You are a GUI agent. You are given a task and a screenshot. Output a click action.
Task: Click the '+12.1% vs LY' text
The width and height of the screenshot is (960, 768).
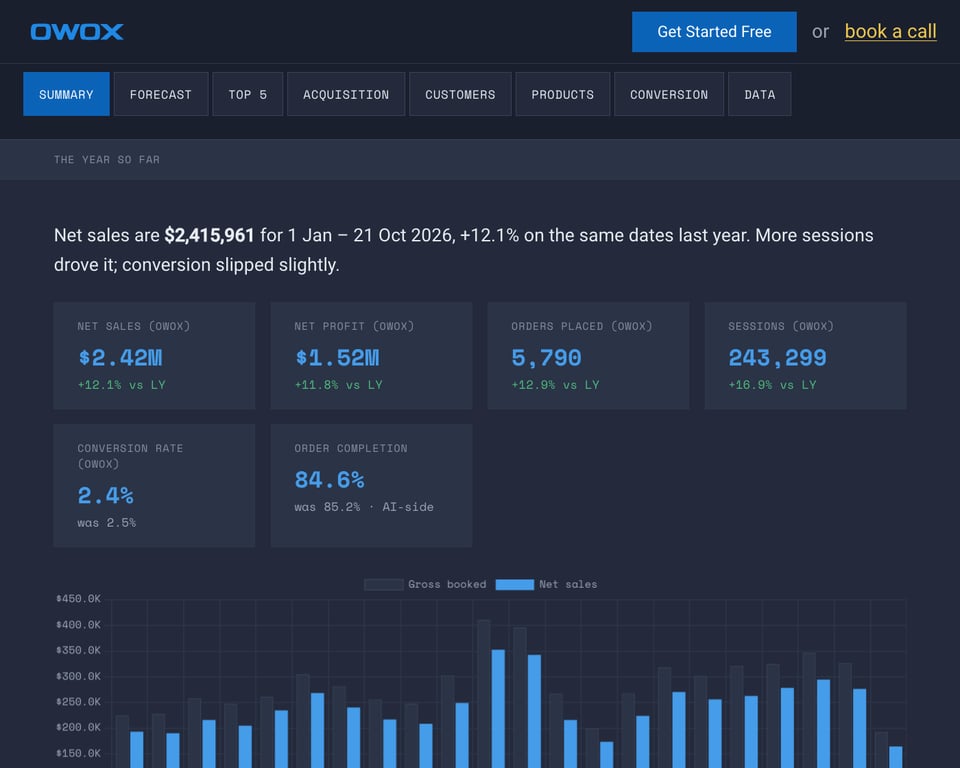click(x=121, y=385)
